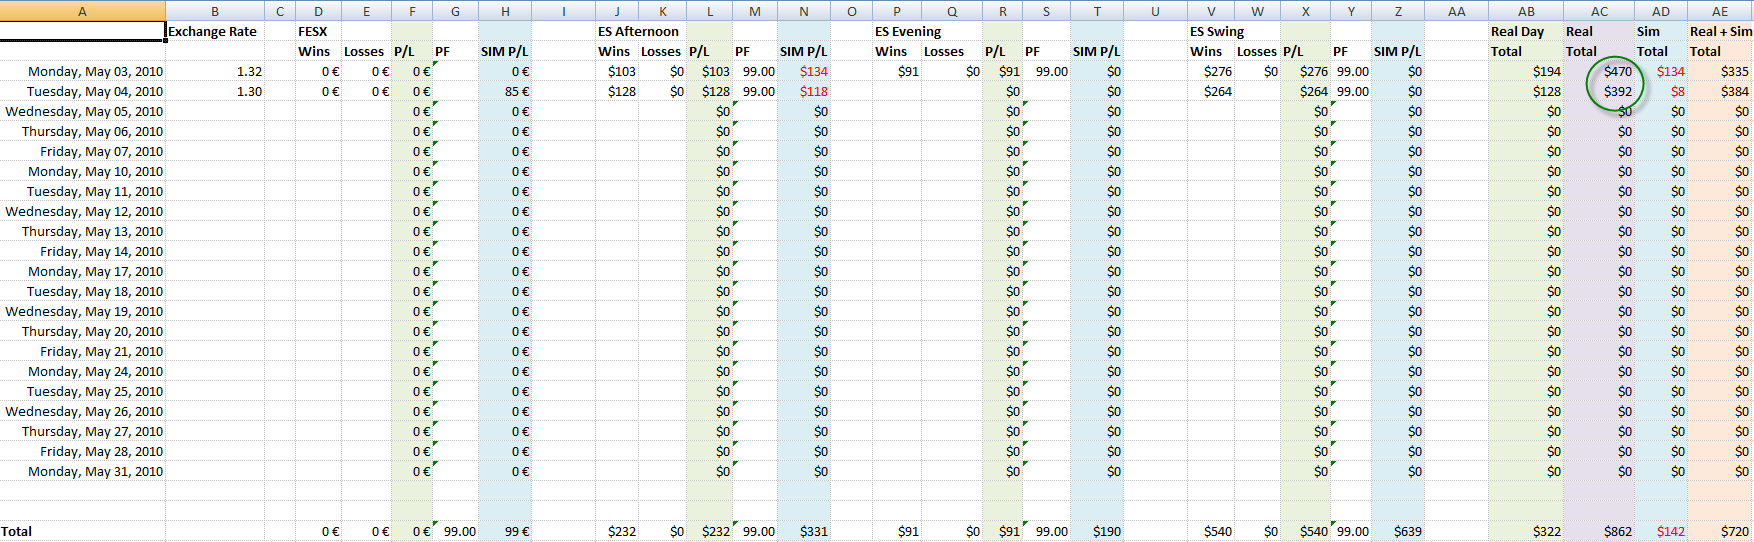Screen dimensions: 1754x542
Task: Select column header T
Action: coord(1097,11)
